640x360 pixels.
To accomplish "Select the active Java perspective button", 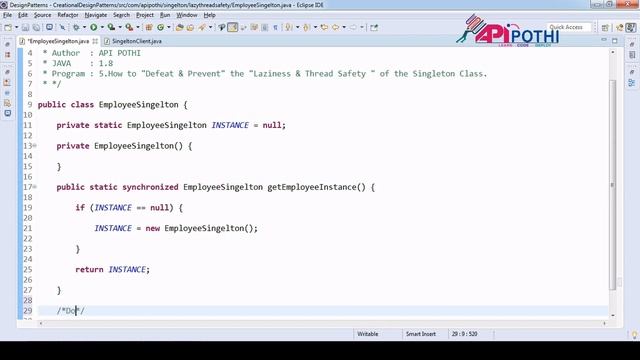I will coord(631,27).
